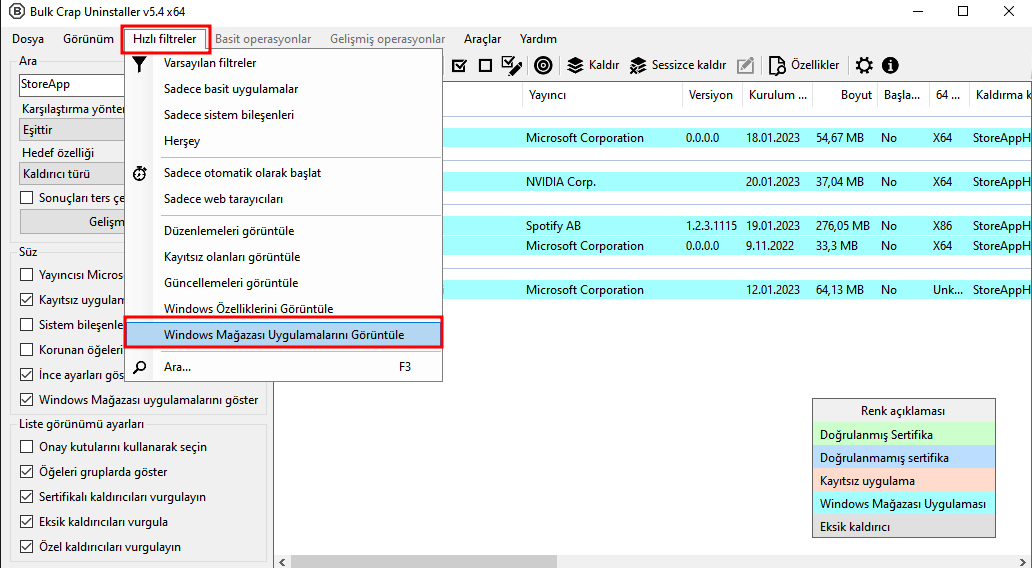This screenshot has width=1032, height=568.
Task: Select the NVIDIA Corp. row
Action: (x=736, y=182)
